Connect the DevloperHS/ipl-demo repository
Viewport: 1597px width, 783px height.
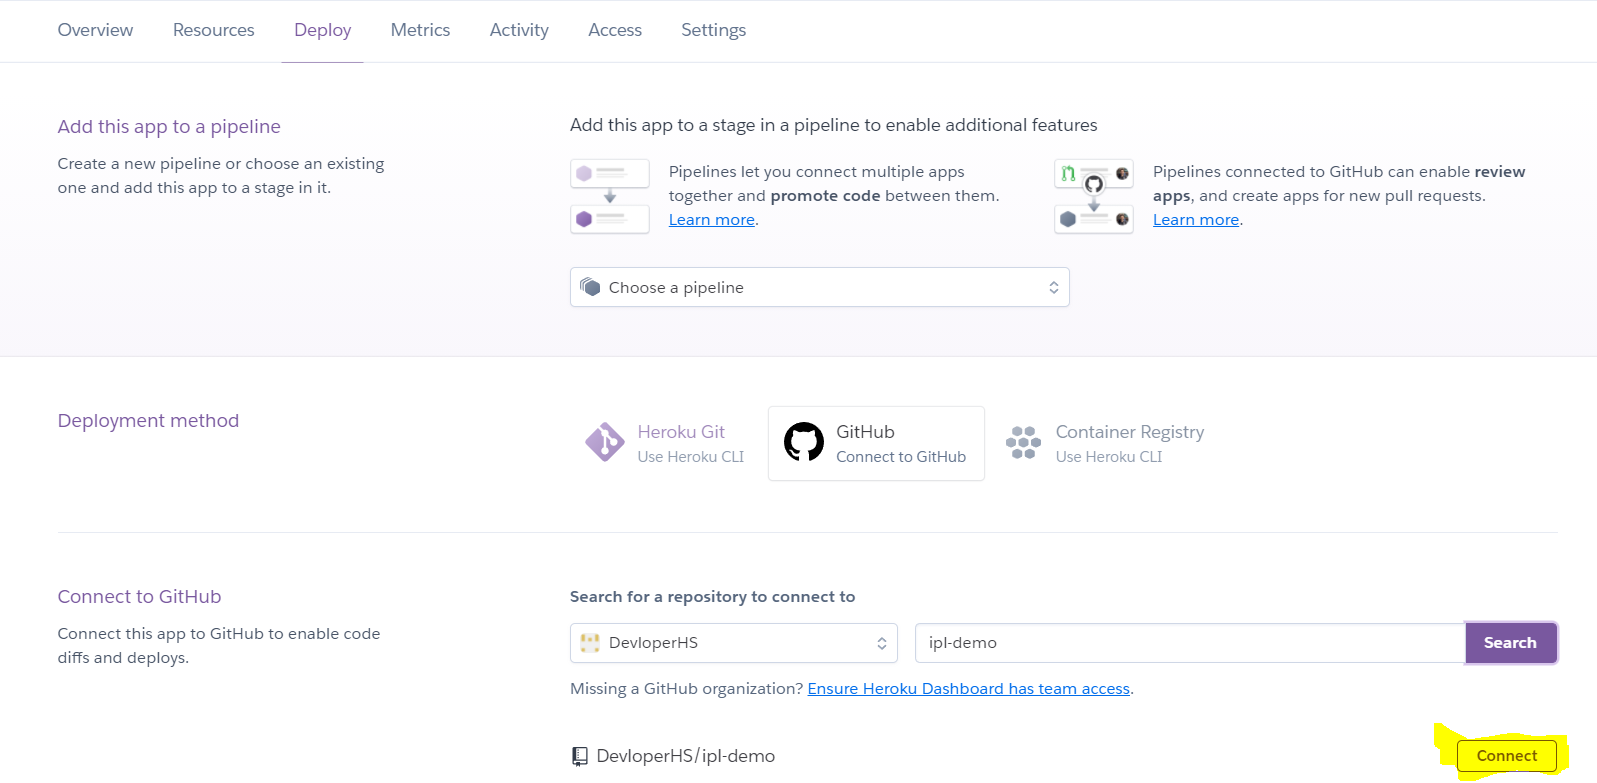pos(1506,756)
